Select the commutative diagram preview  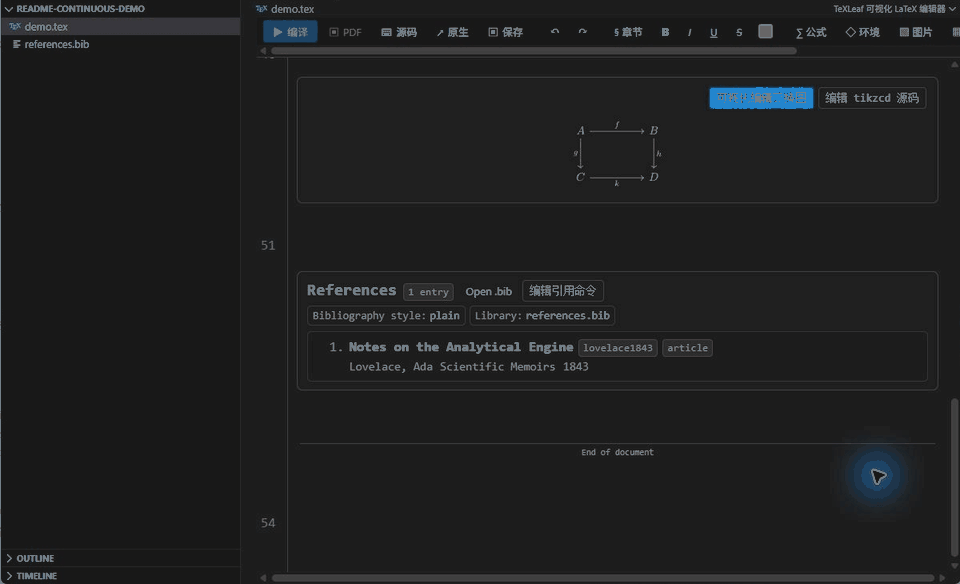pyautogui.click(x=618, y=154)
